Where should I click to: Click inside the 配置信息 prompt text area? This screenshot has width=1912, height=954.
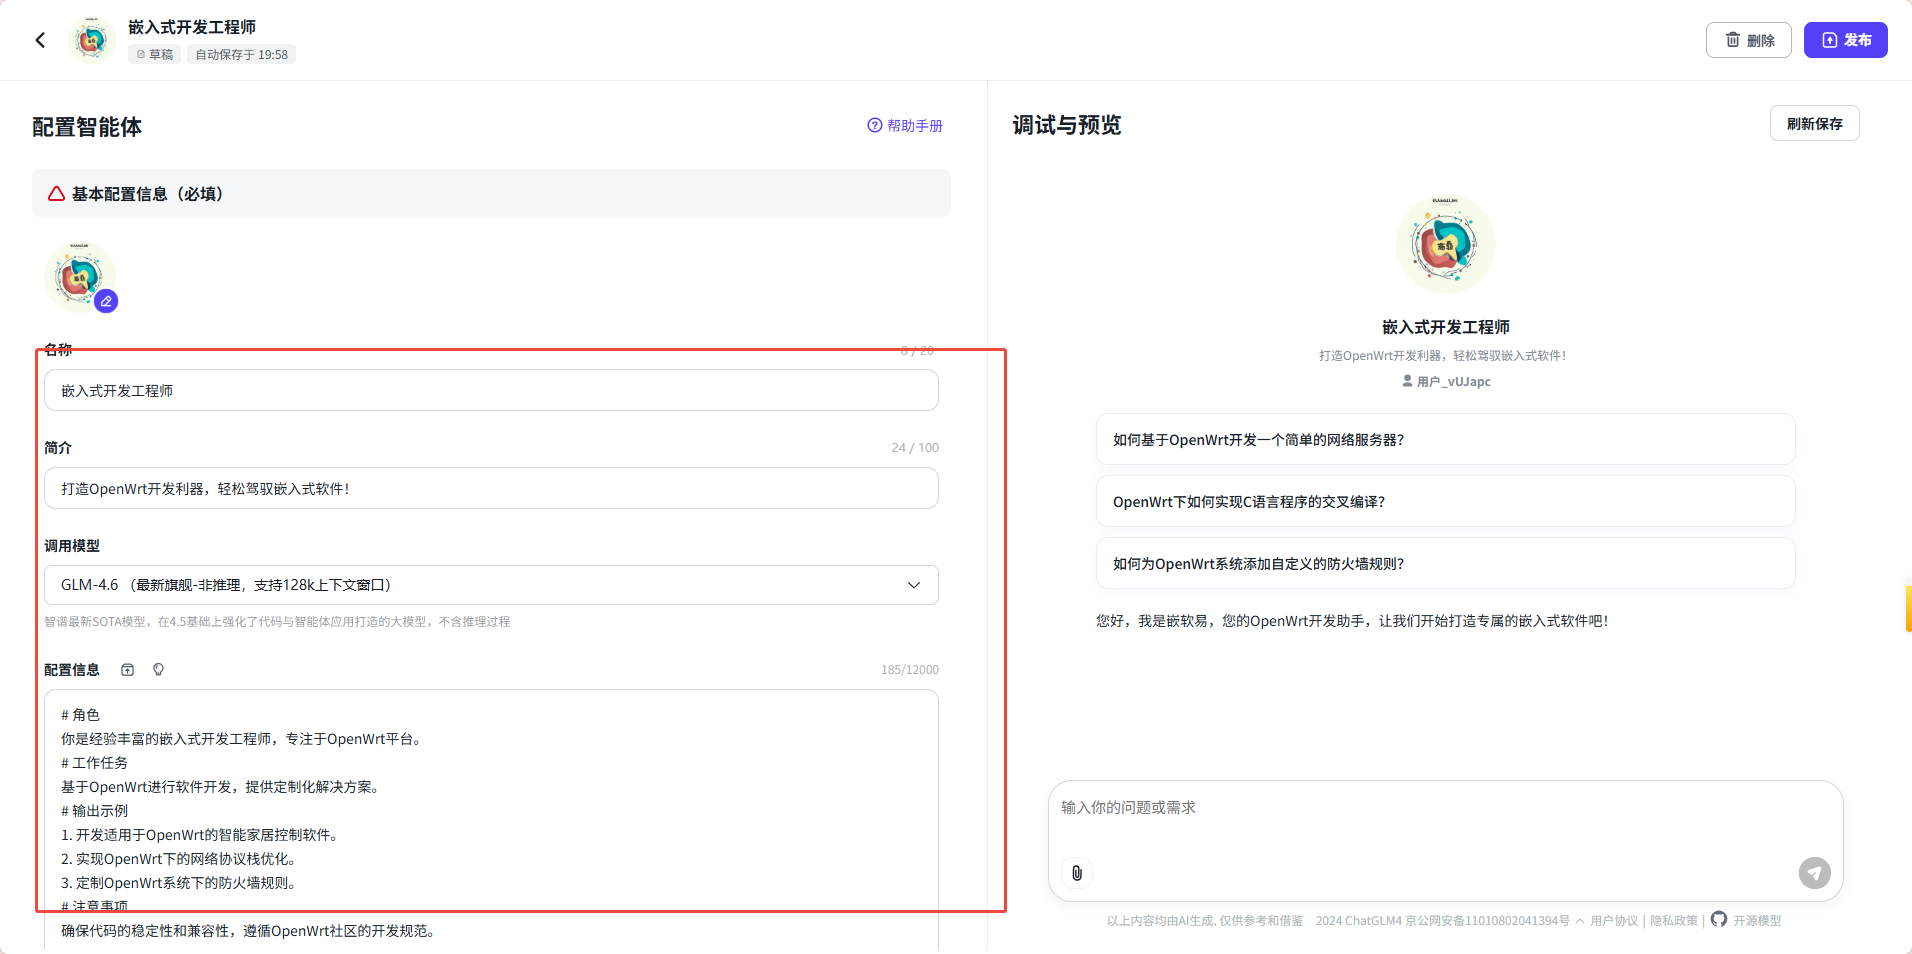pos(491,820)
